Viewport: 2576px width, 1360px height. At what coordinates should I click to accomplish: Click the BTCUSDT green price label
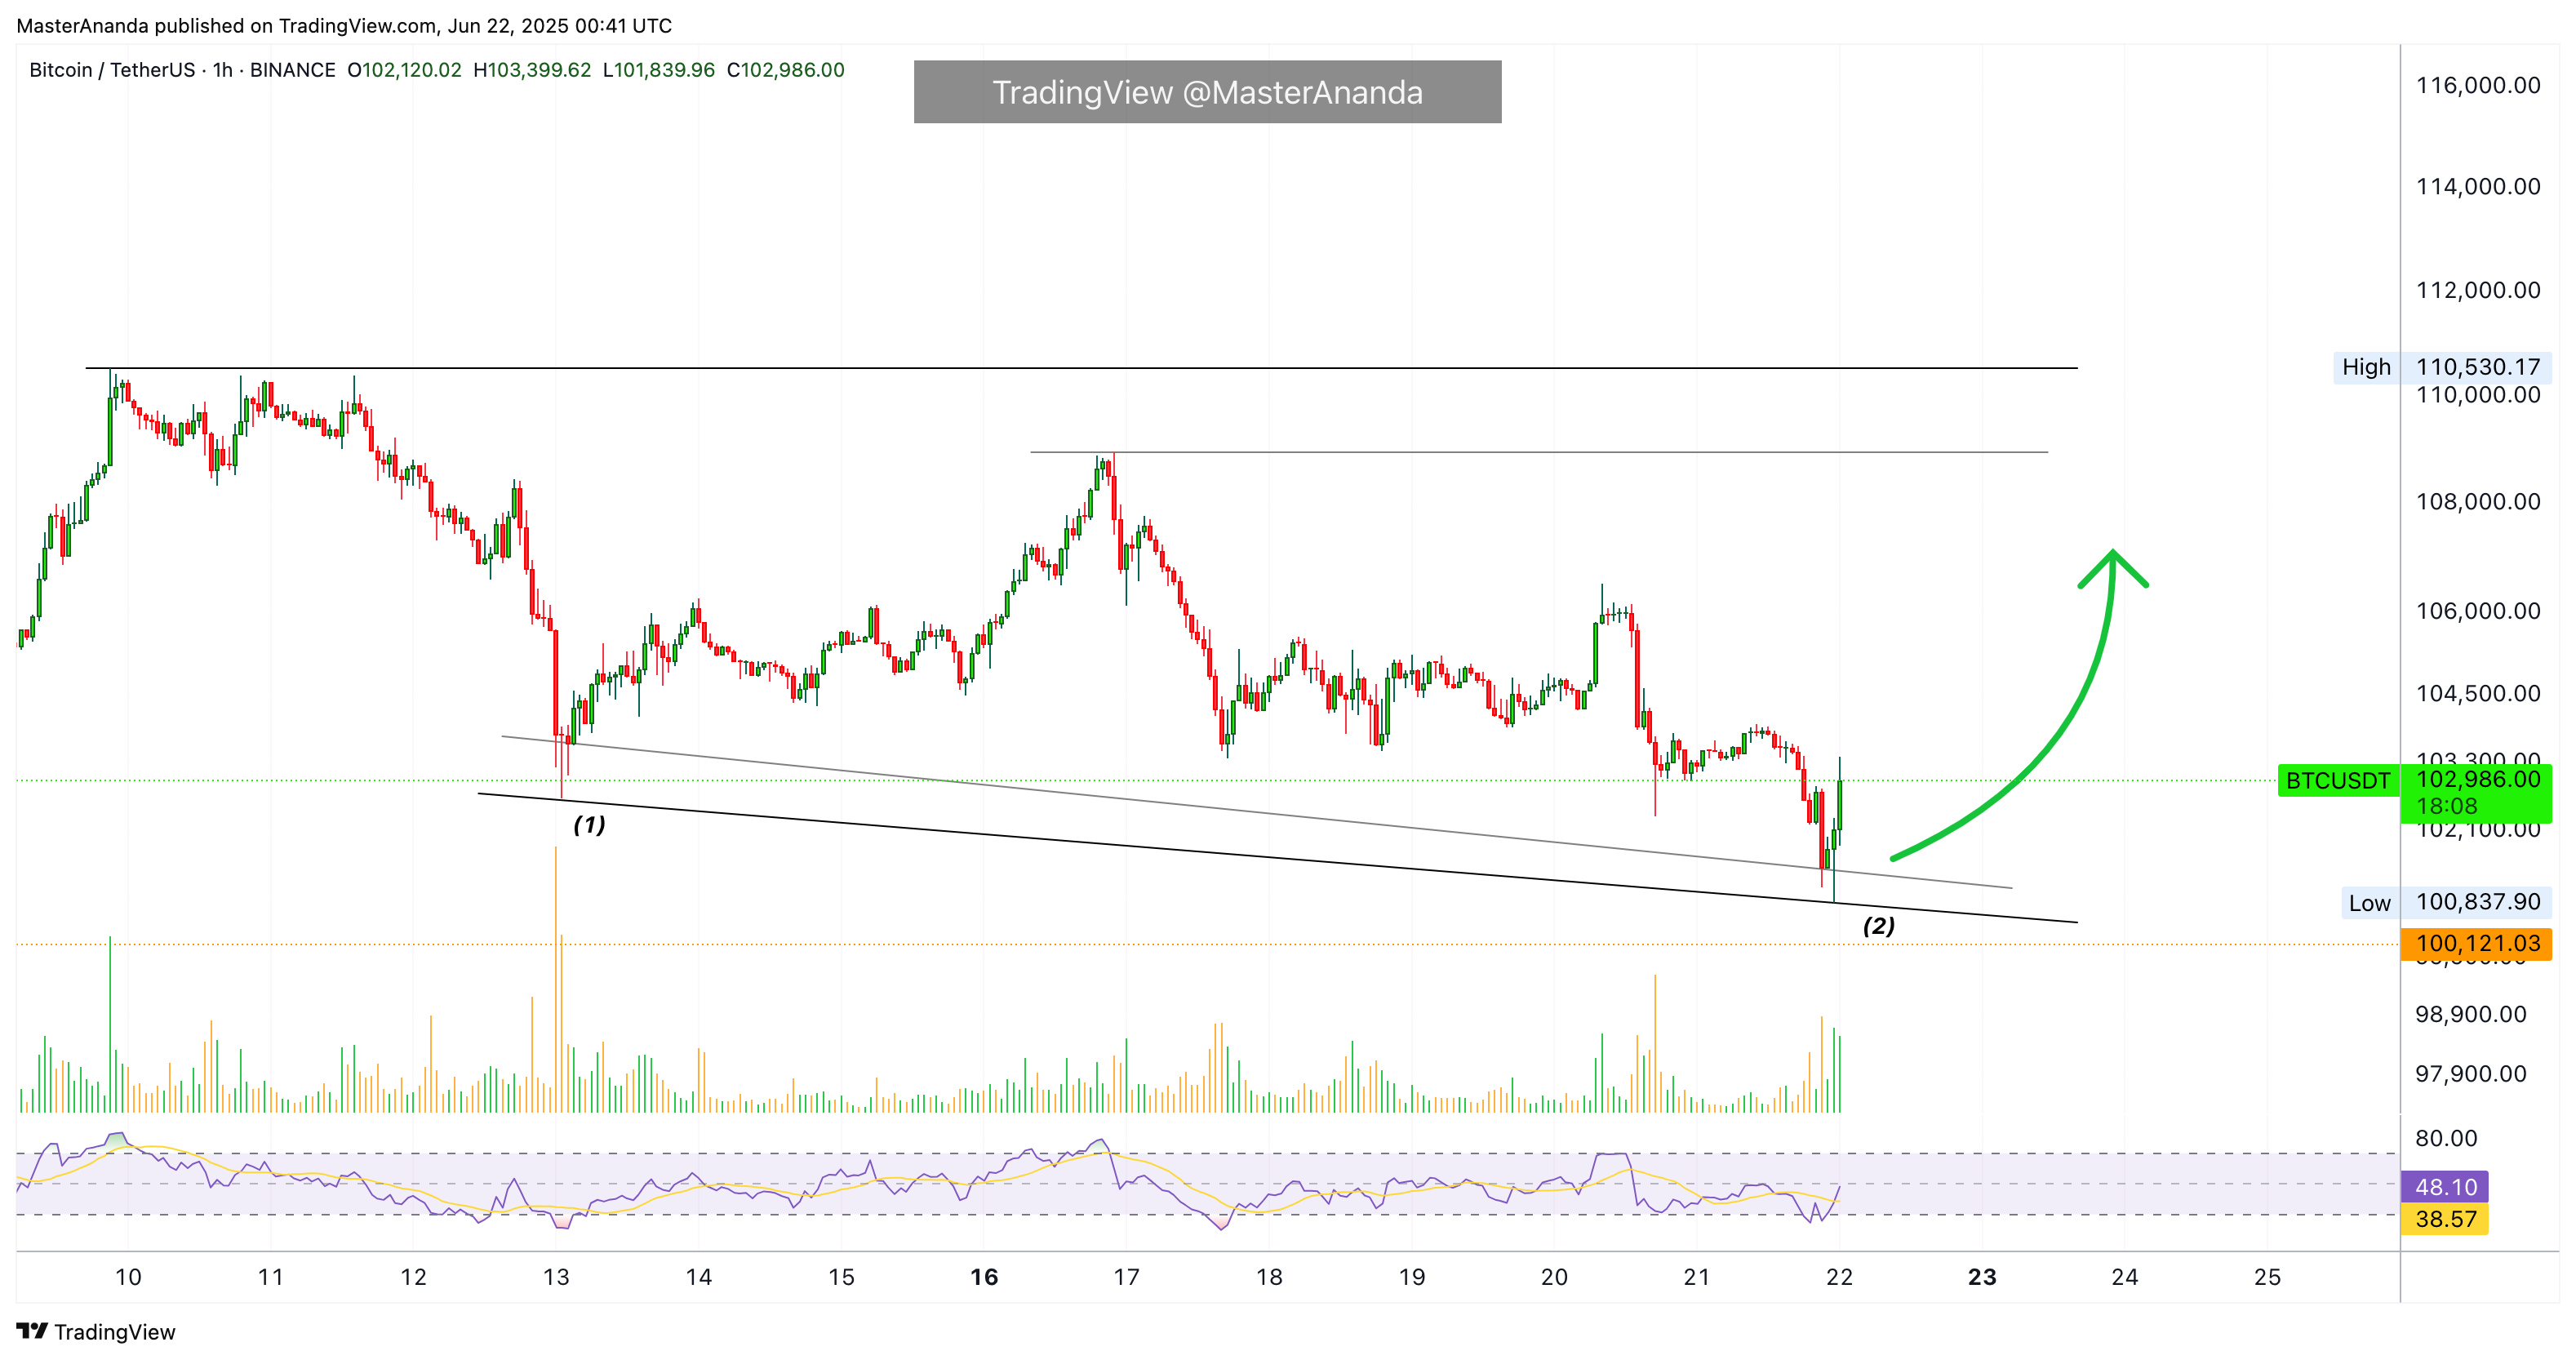coord(2338,781)
